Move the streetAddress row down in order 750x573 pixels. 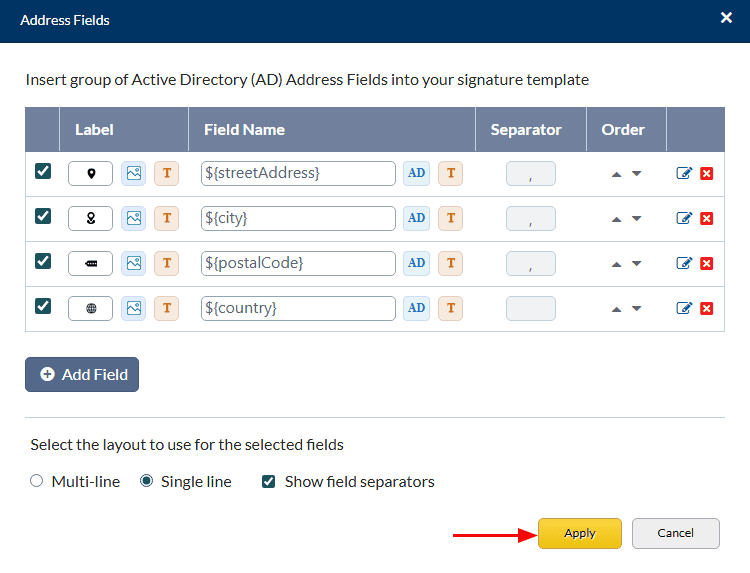pyautogui.click(x=636, y=174)
